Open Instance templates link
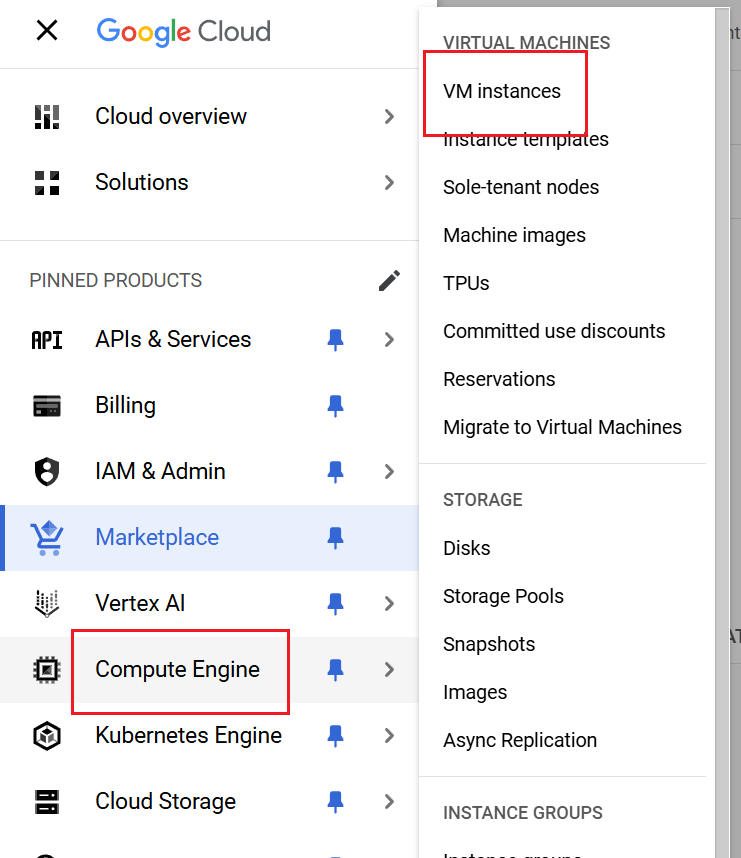 (526, 140)
